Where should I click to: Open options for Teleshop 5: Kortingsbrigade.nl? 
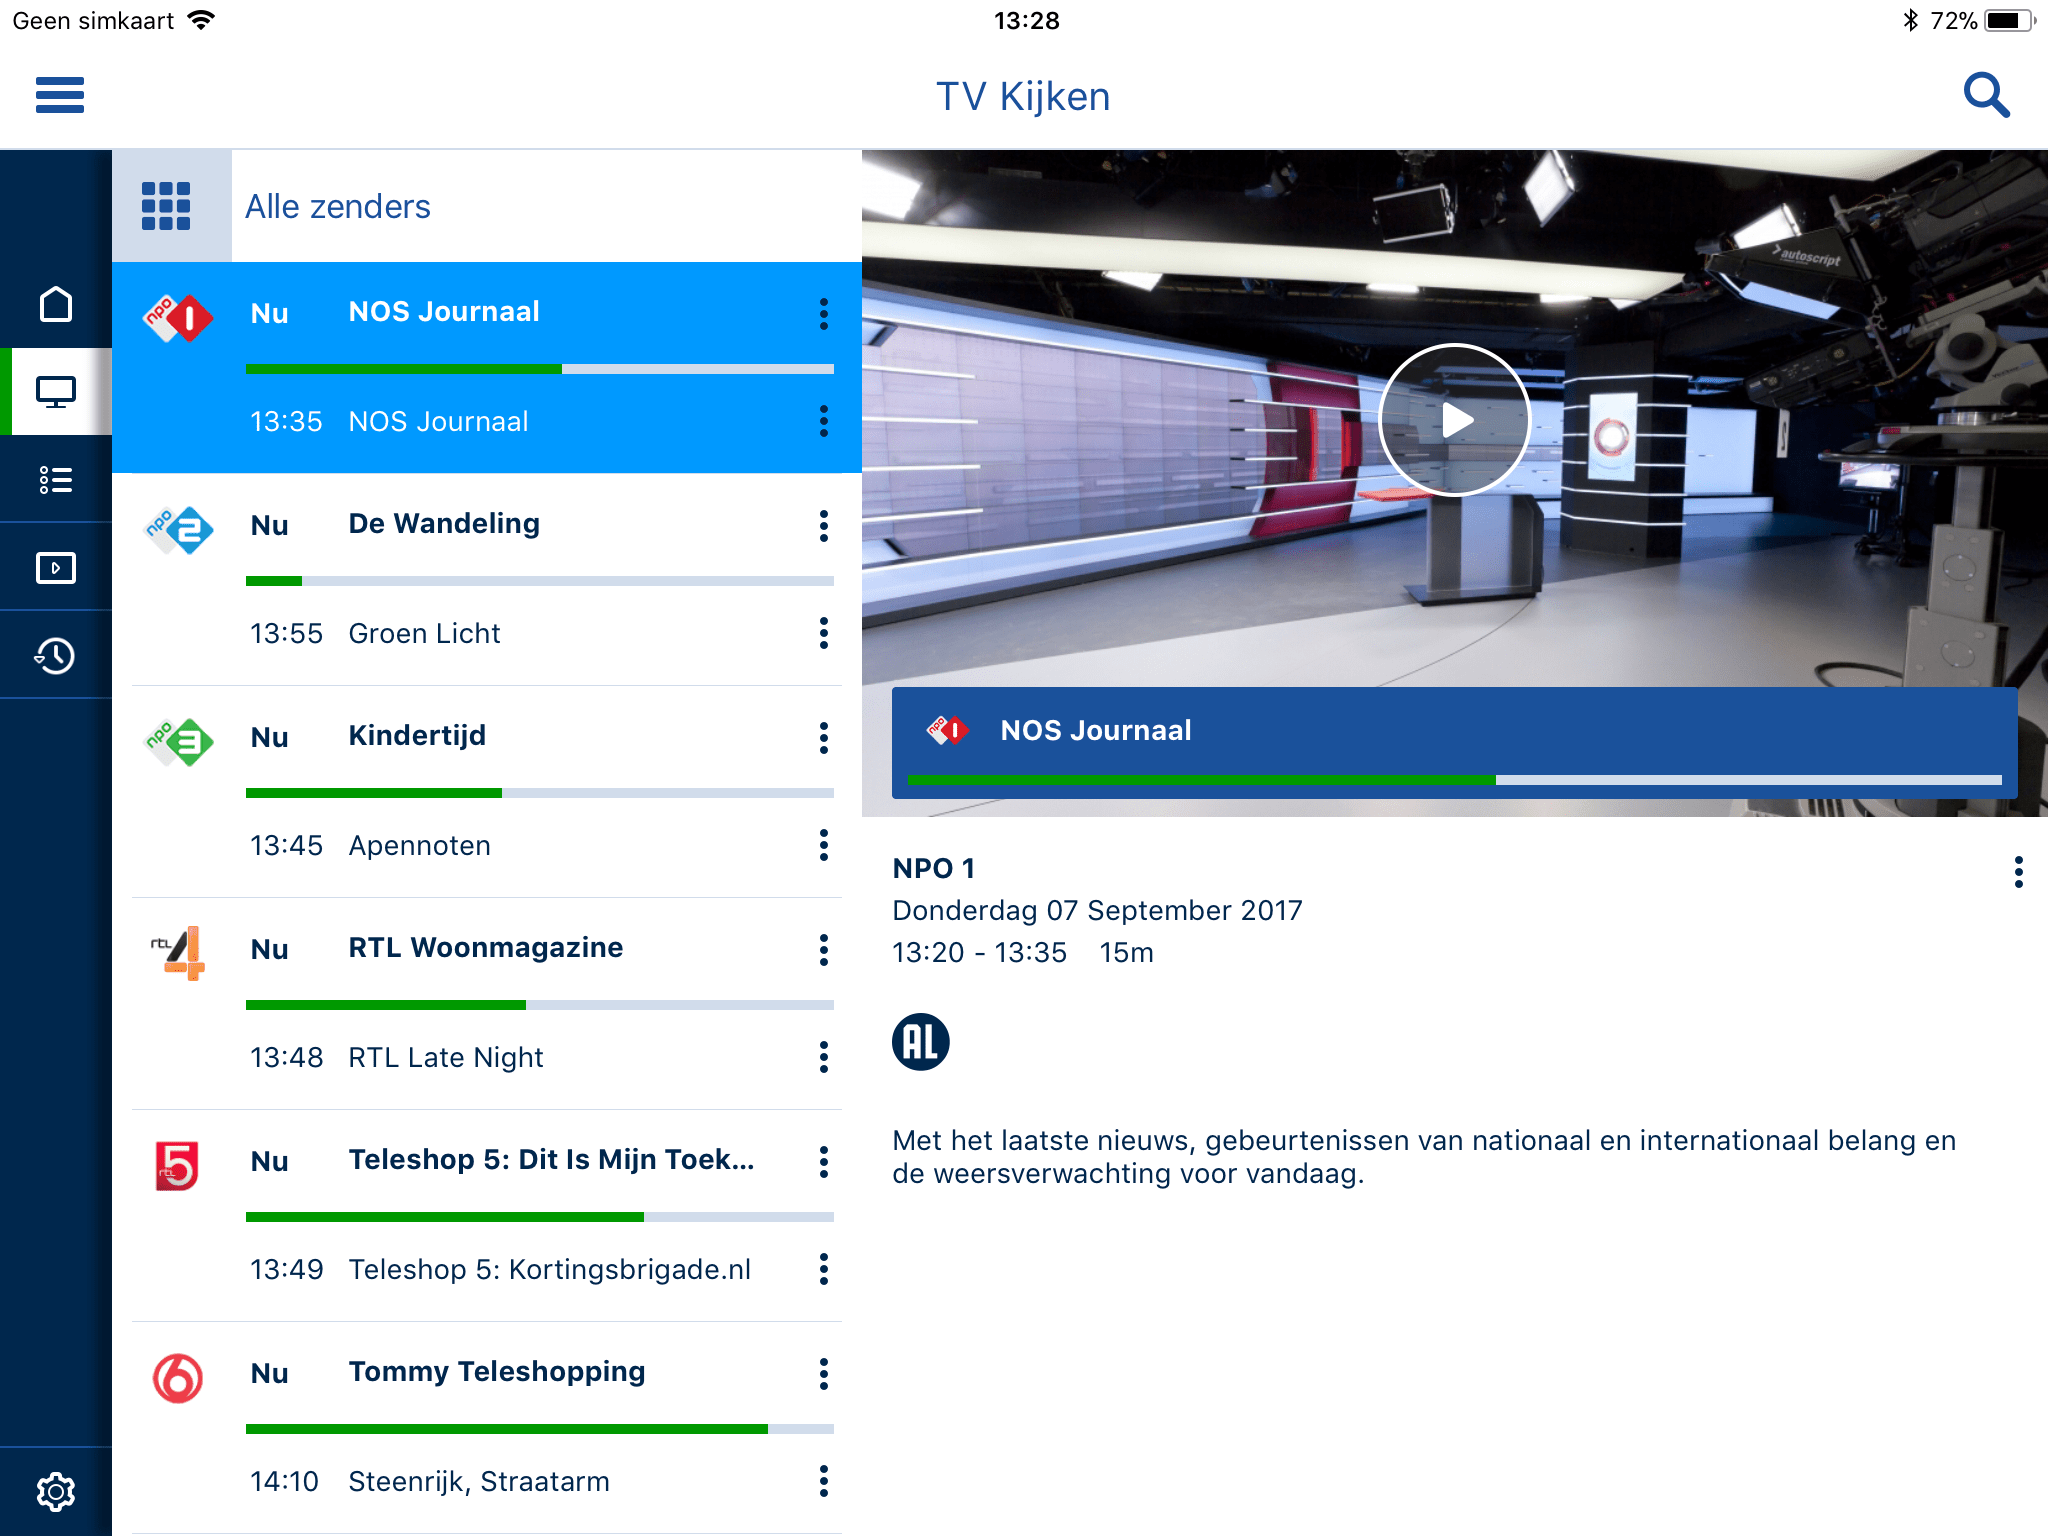pyautogui.click(x=823, y=1269)
